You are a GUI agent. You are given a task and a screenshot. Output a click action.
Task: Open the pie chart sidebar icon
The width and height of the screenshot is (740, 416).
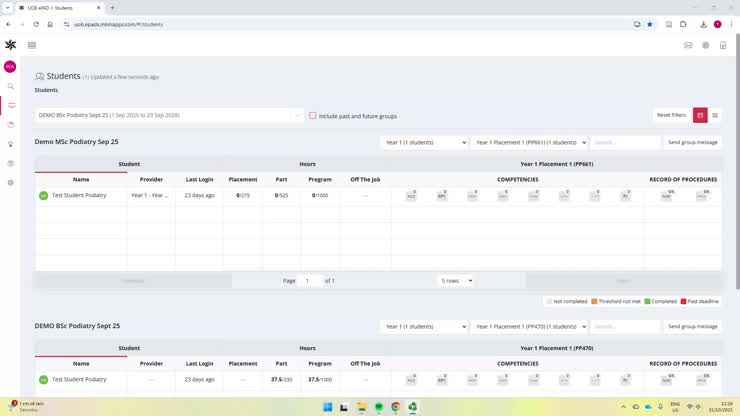tap(11, 125)
